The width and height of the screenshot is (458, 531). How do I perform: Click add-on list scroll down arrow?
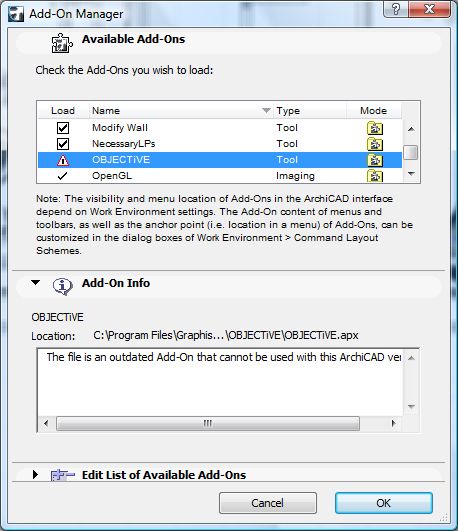(411, 174)
